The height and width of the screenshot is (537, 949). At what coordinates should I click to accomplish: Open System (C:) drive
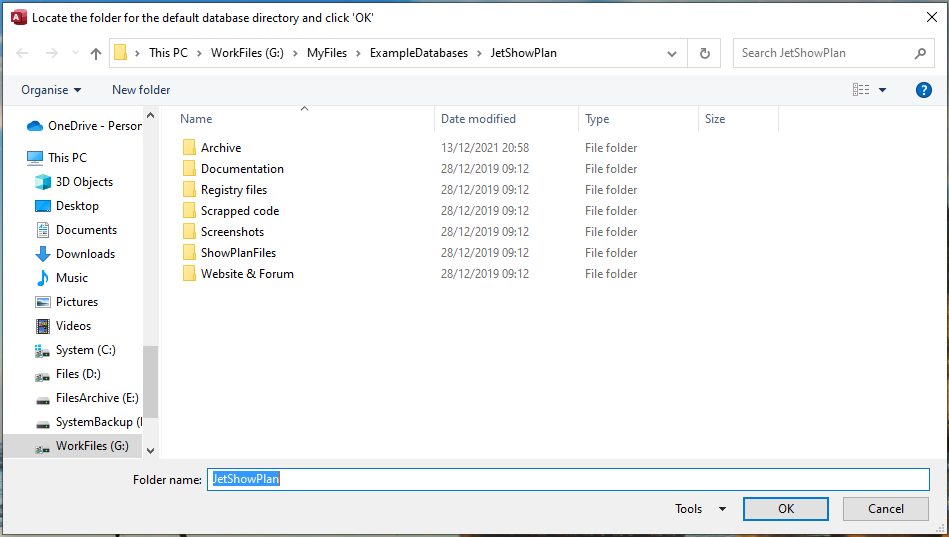point(75,350)
